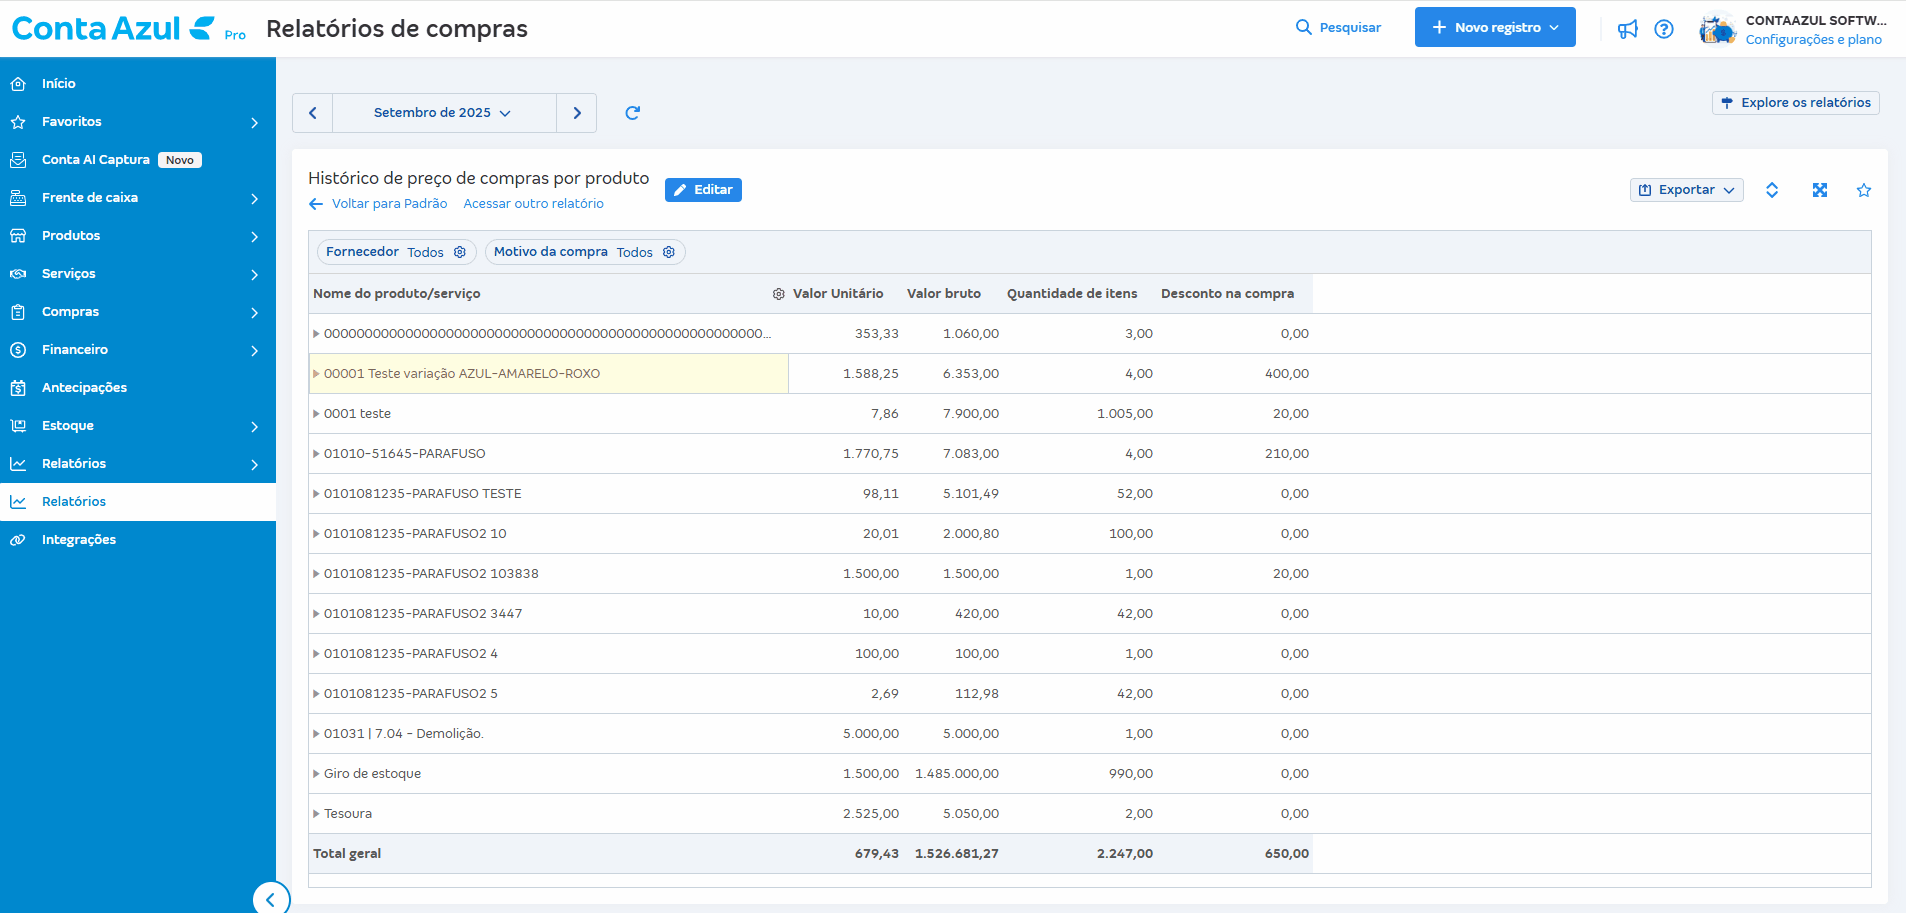1906x913 pixels.
Task: Open the Exportar dropdown
Action: click(1686, 190)
